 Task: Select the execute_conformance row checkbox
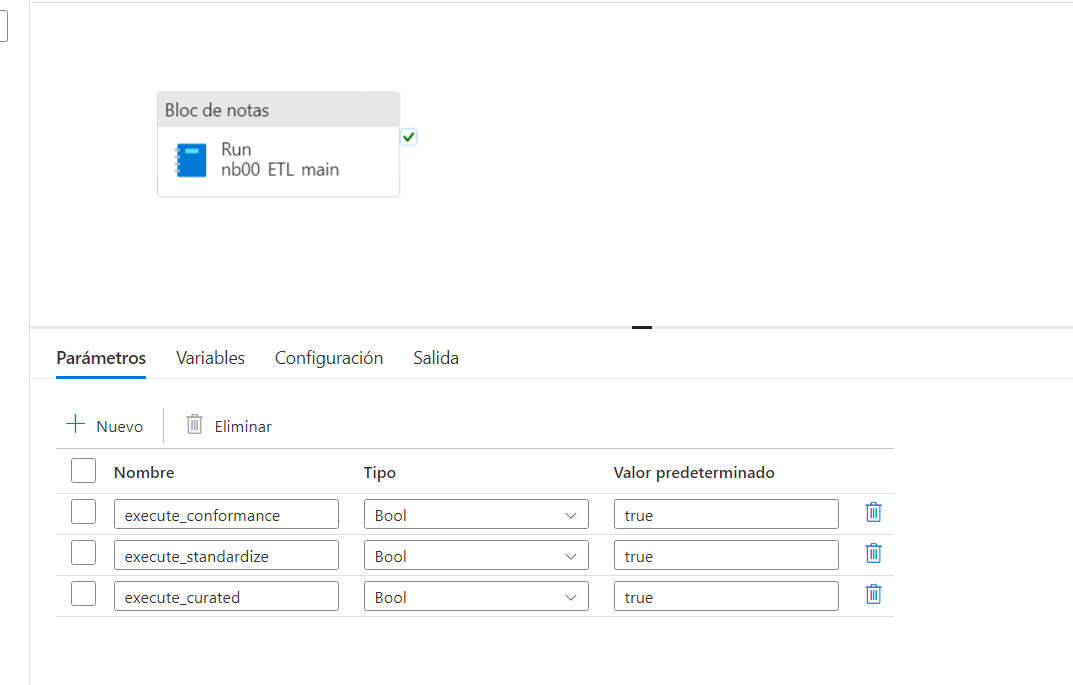(x=84, y=512)
